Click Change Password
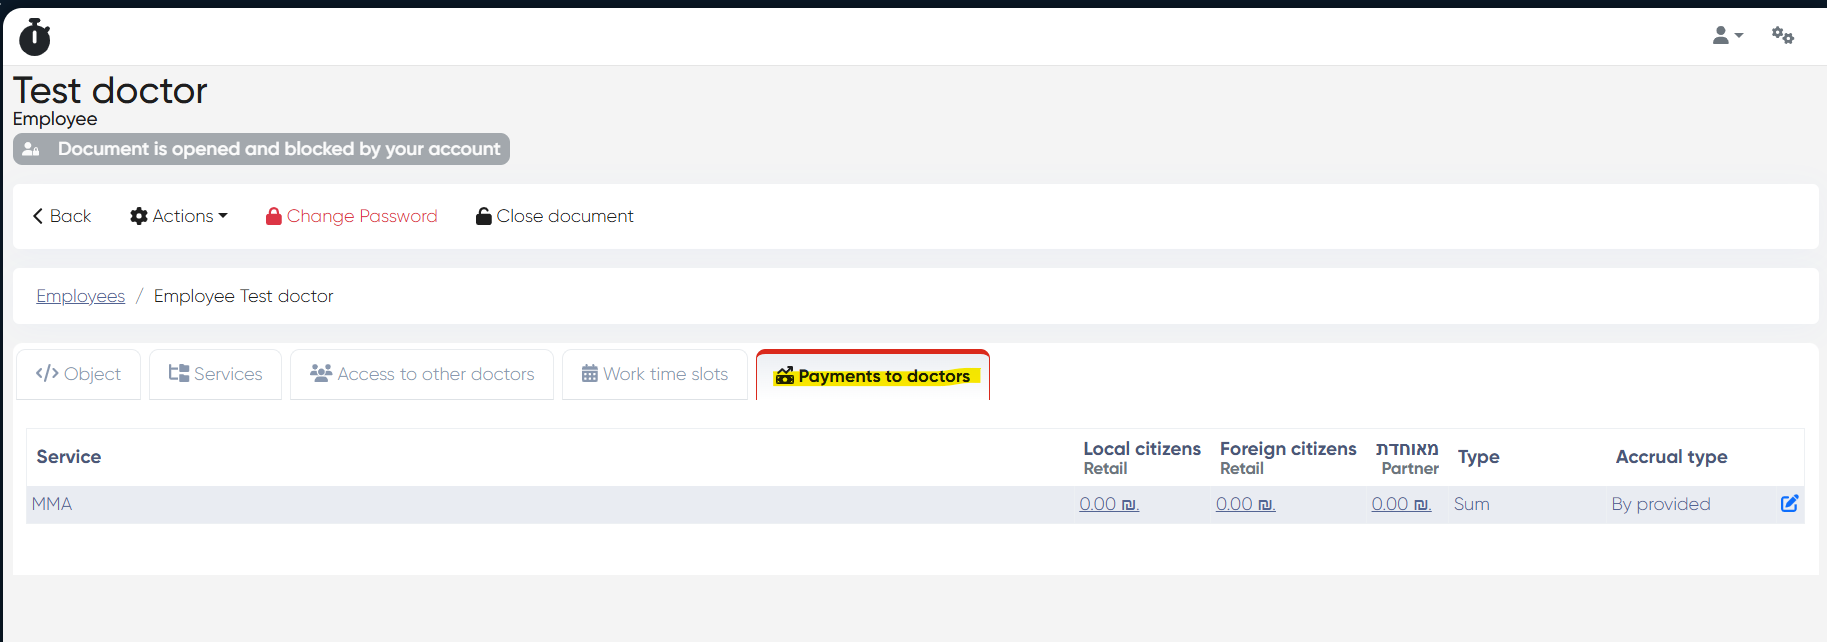Viewport: 1827px width, 642px height. [x=361, y=216]
